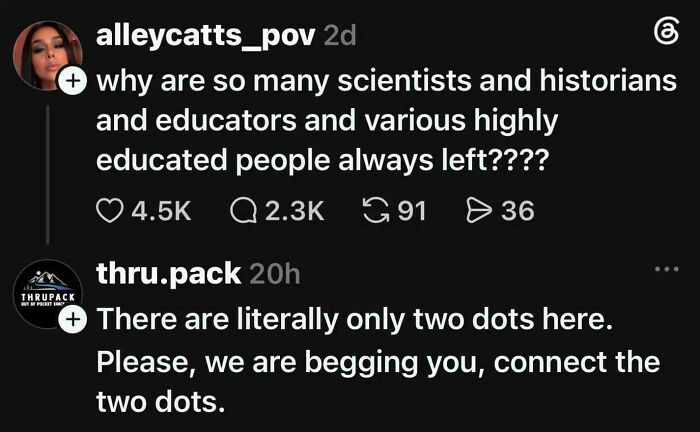
Task: View the 36 shares count
Action: 517,211
